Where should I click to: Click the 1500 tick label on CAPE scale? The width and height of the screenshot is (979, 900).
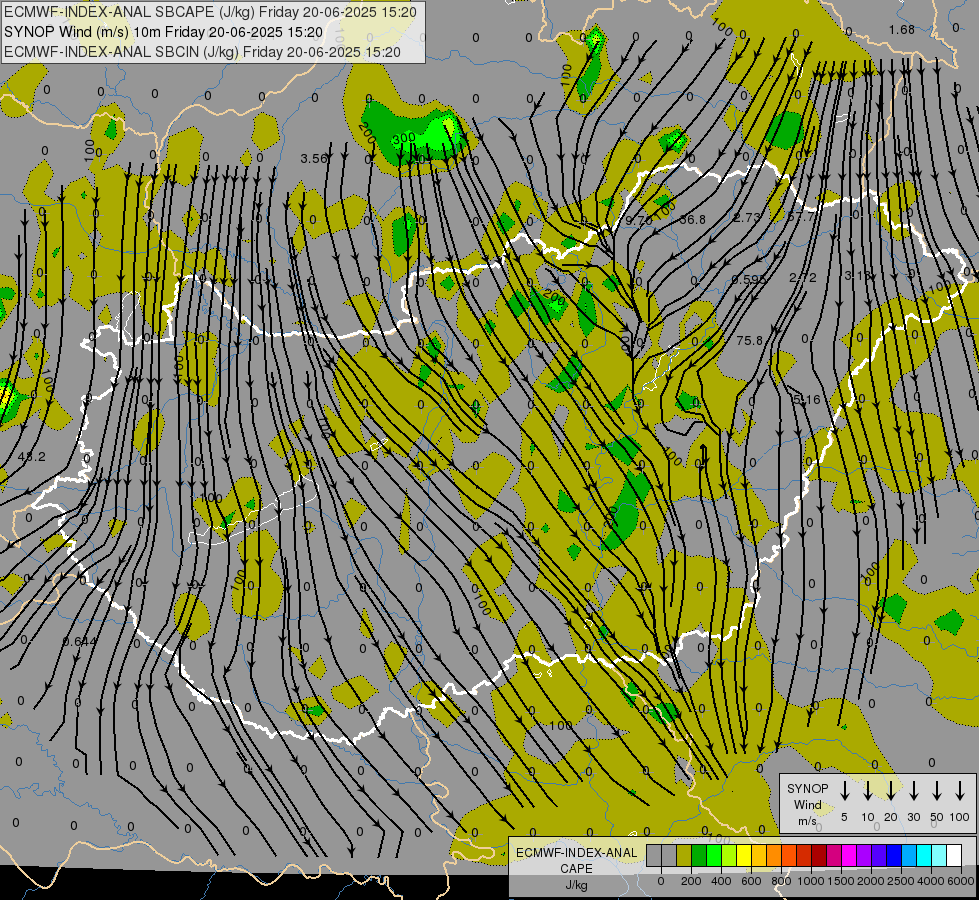pos(841,881)
